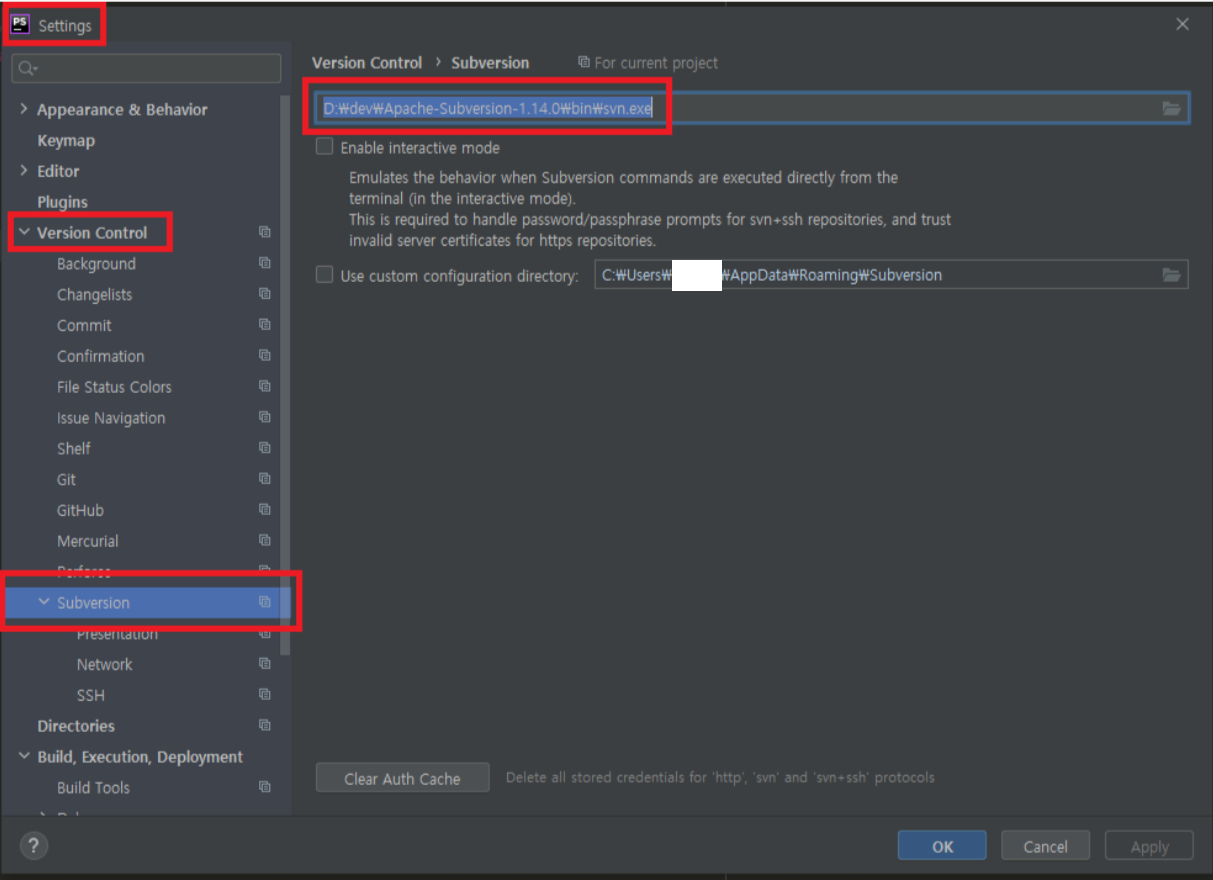
Task: Select Mercurial settings
Action: click(87, 541)
